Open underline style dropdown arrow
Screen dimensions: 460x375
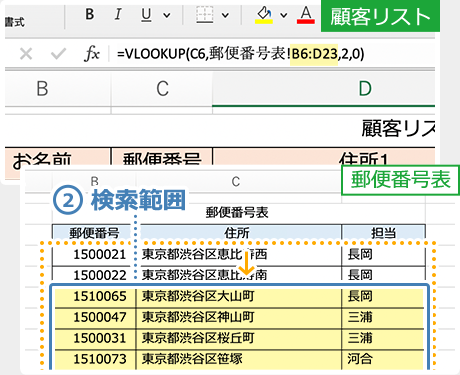pyautogui.click(x=167, y=15)
